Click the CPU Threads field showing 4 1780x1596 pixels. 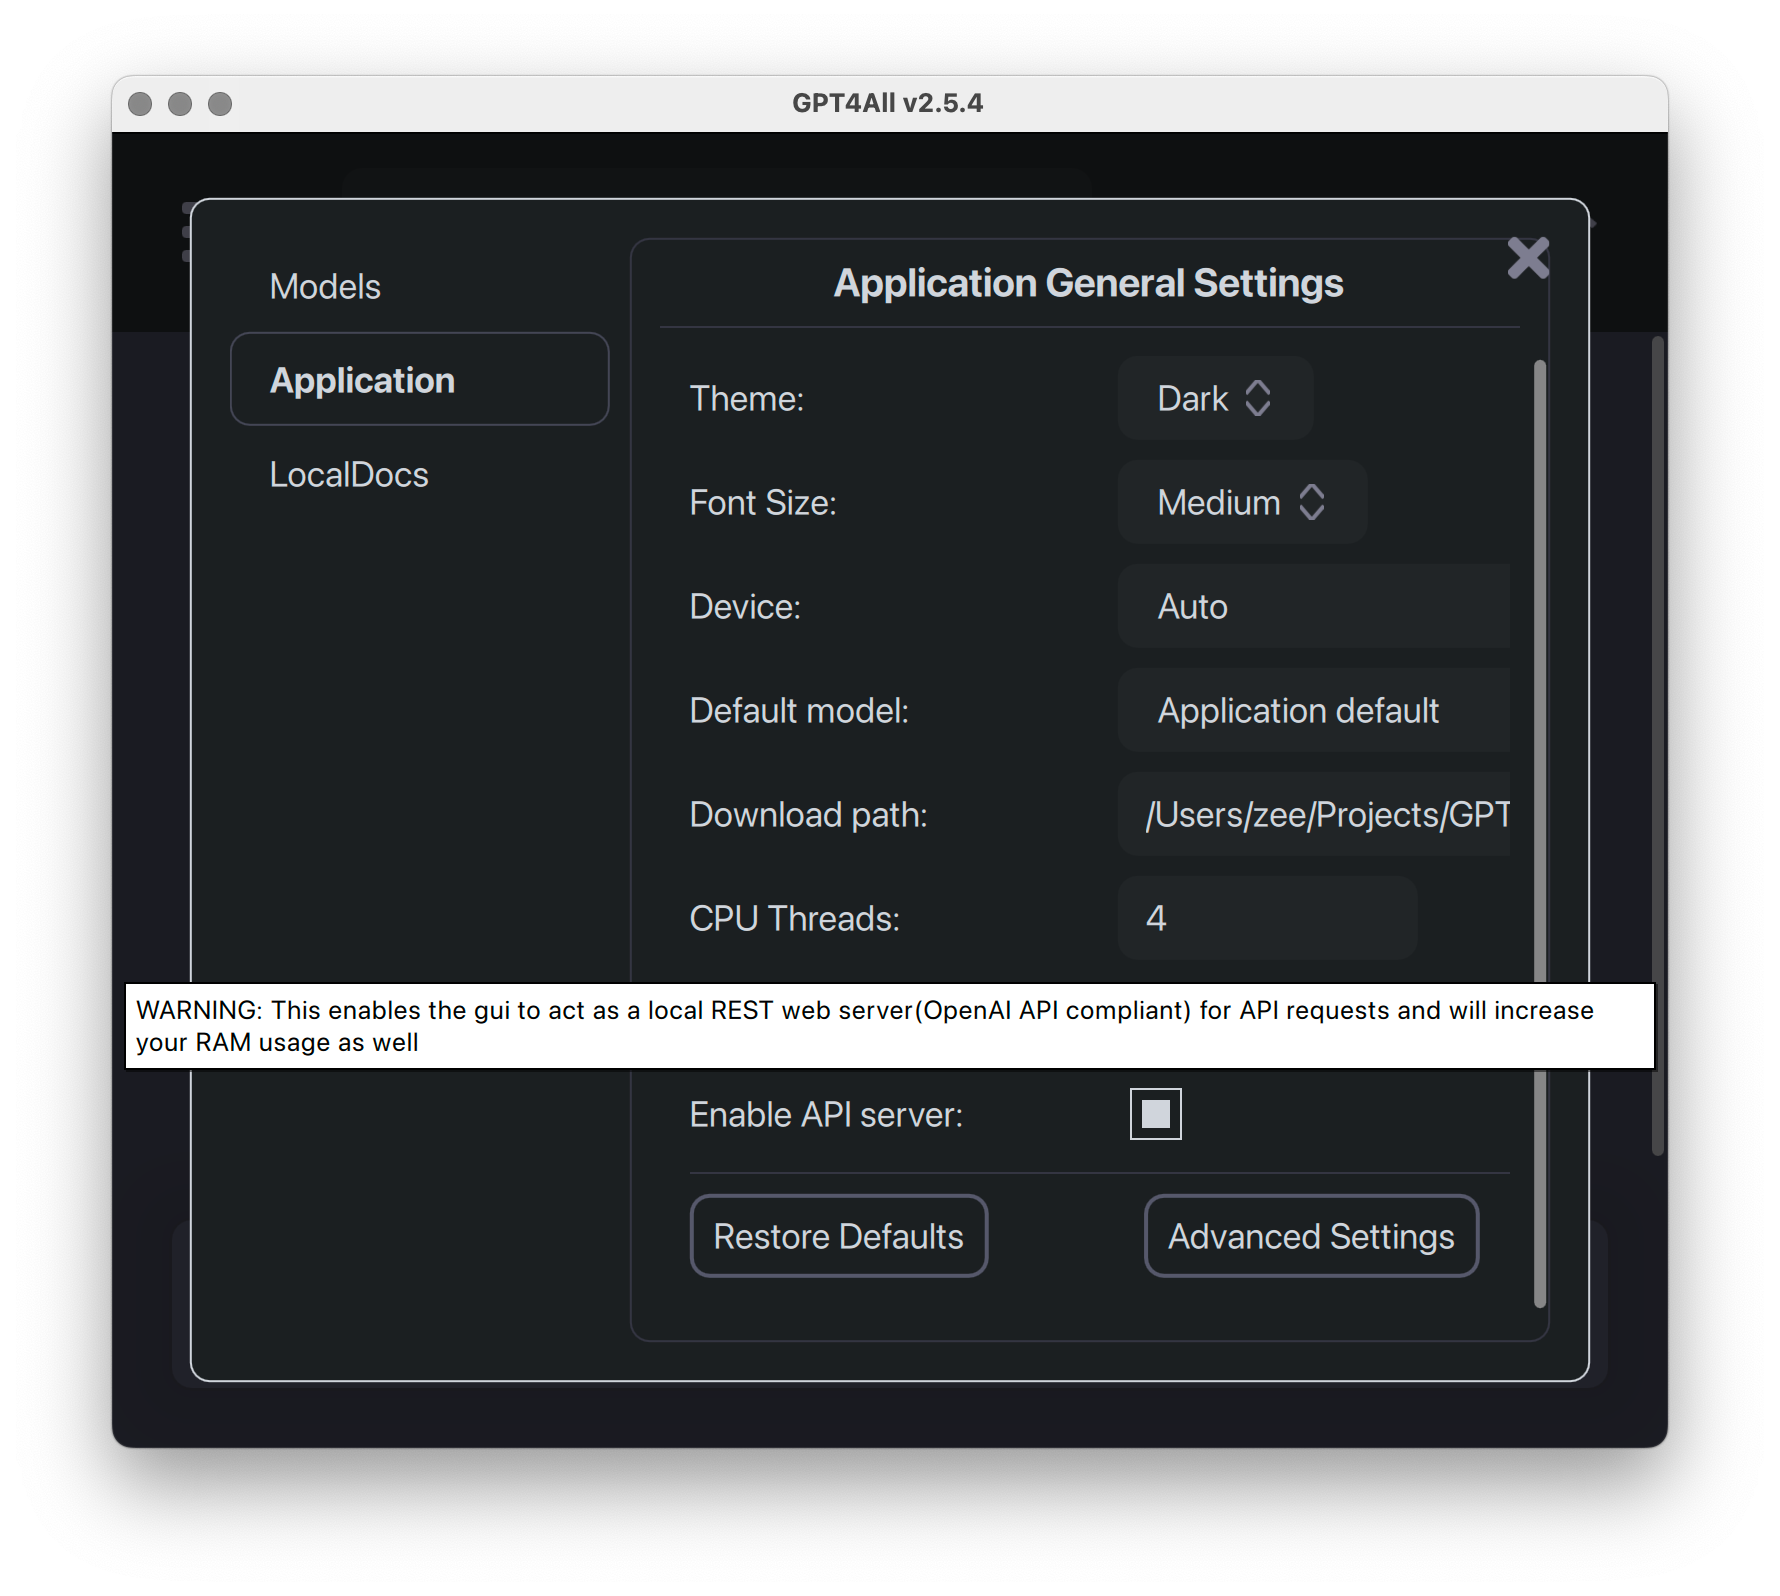(1267, 918)
